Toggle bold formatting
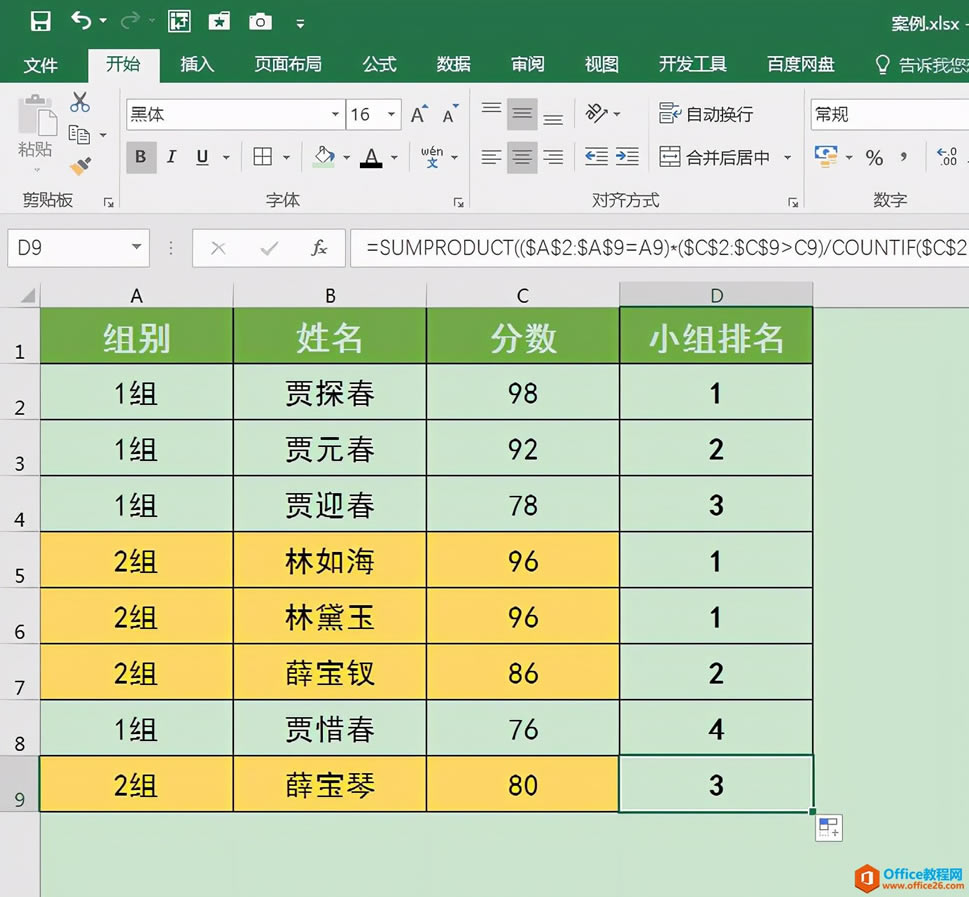 tap(141, 157)
